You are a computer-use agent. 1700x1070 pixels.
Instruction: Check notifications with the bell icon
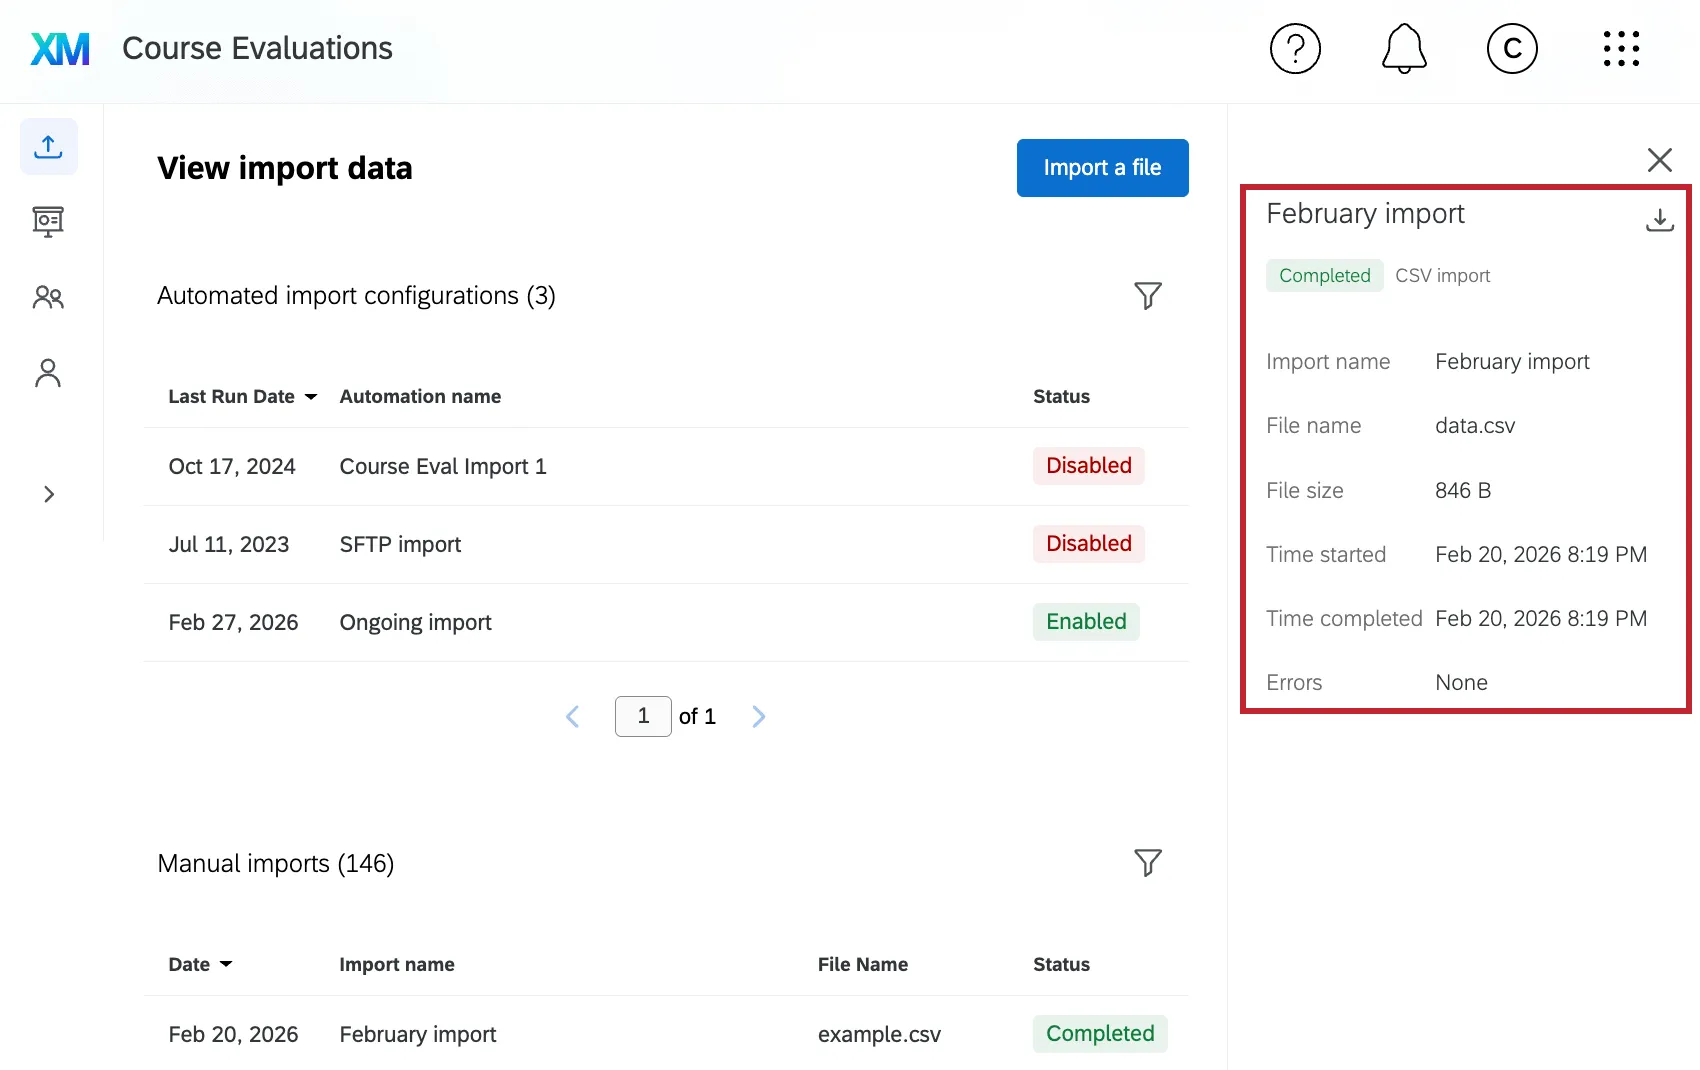click(1403, 48)
